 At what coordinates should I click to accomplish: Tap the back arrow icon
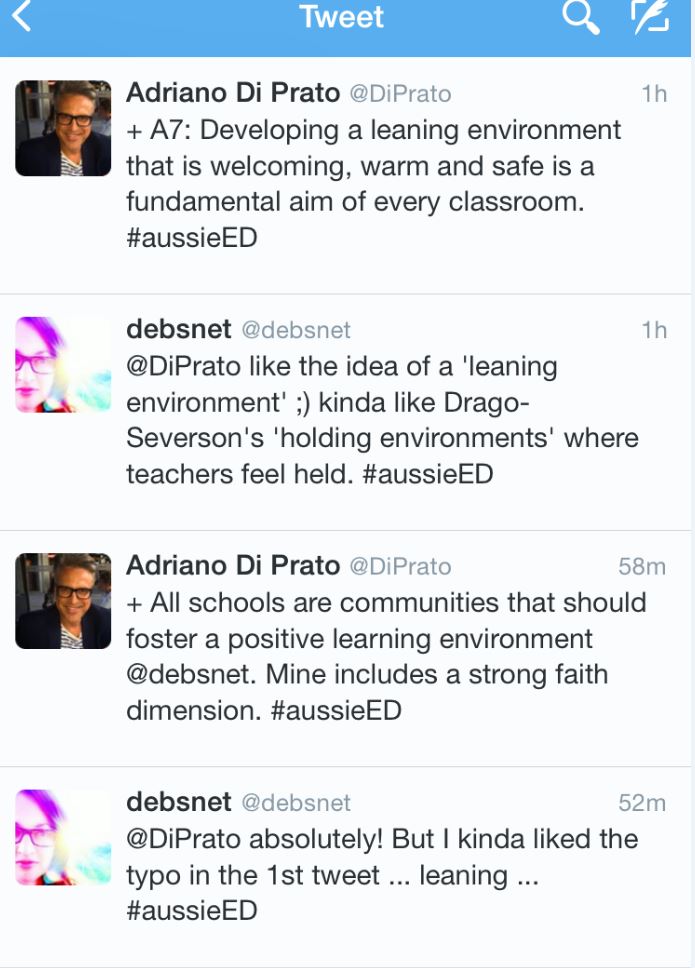coord(22,17)
